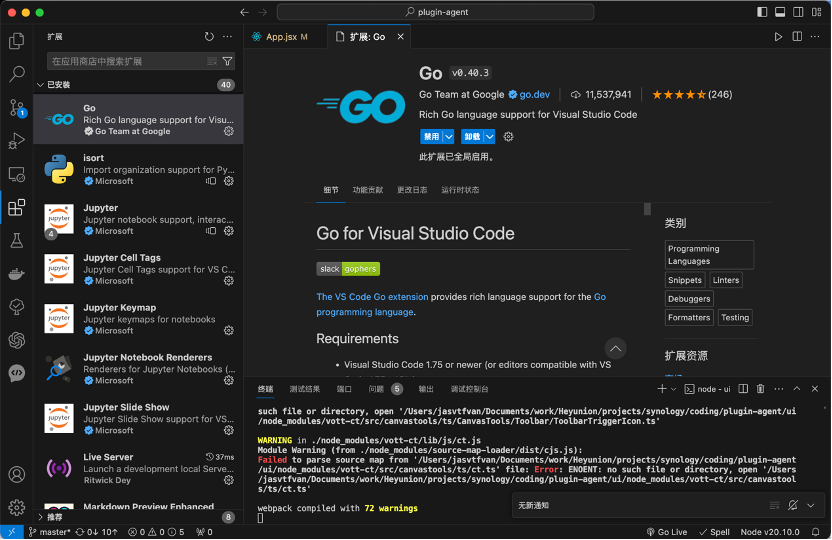Open manage gear for Jupyter Keymap extension
Viewport: 832px width, 540px height.
pos(229,330)
